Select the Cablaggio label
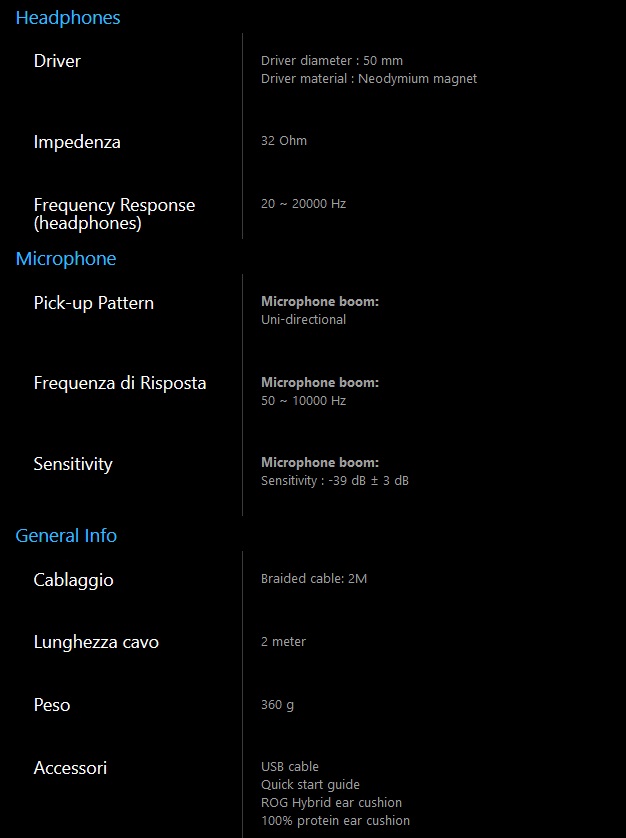This screenshot has height=838, width=626. [74, 580]
